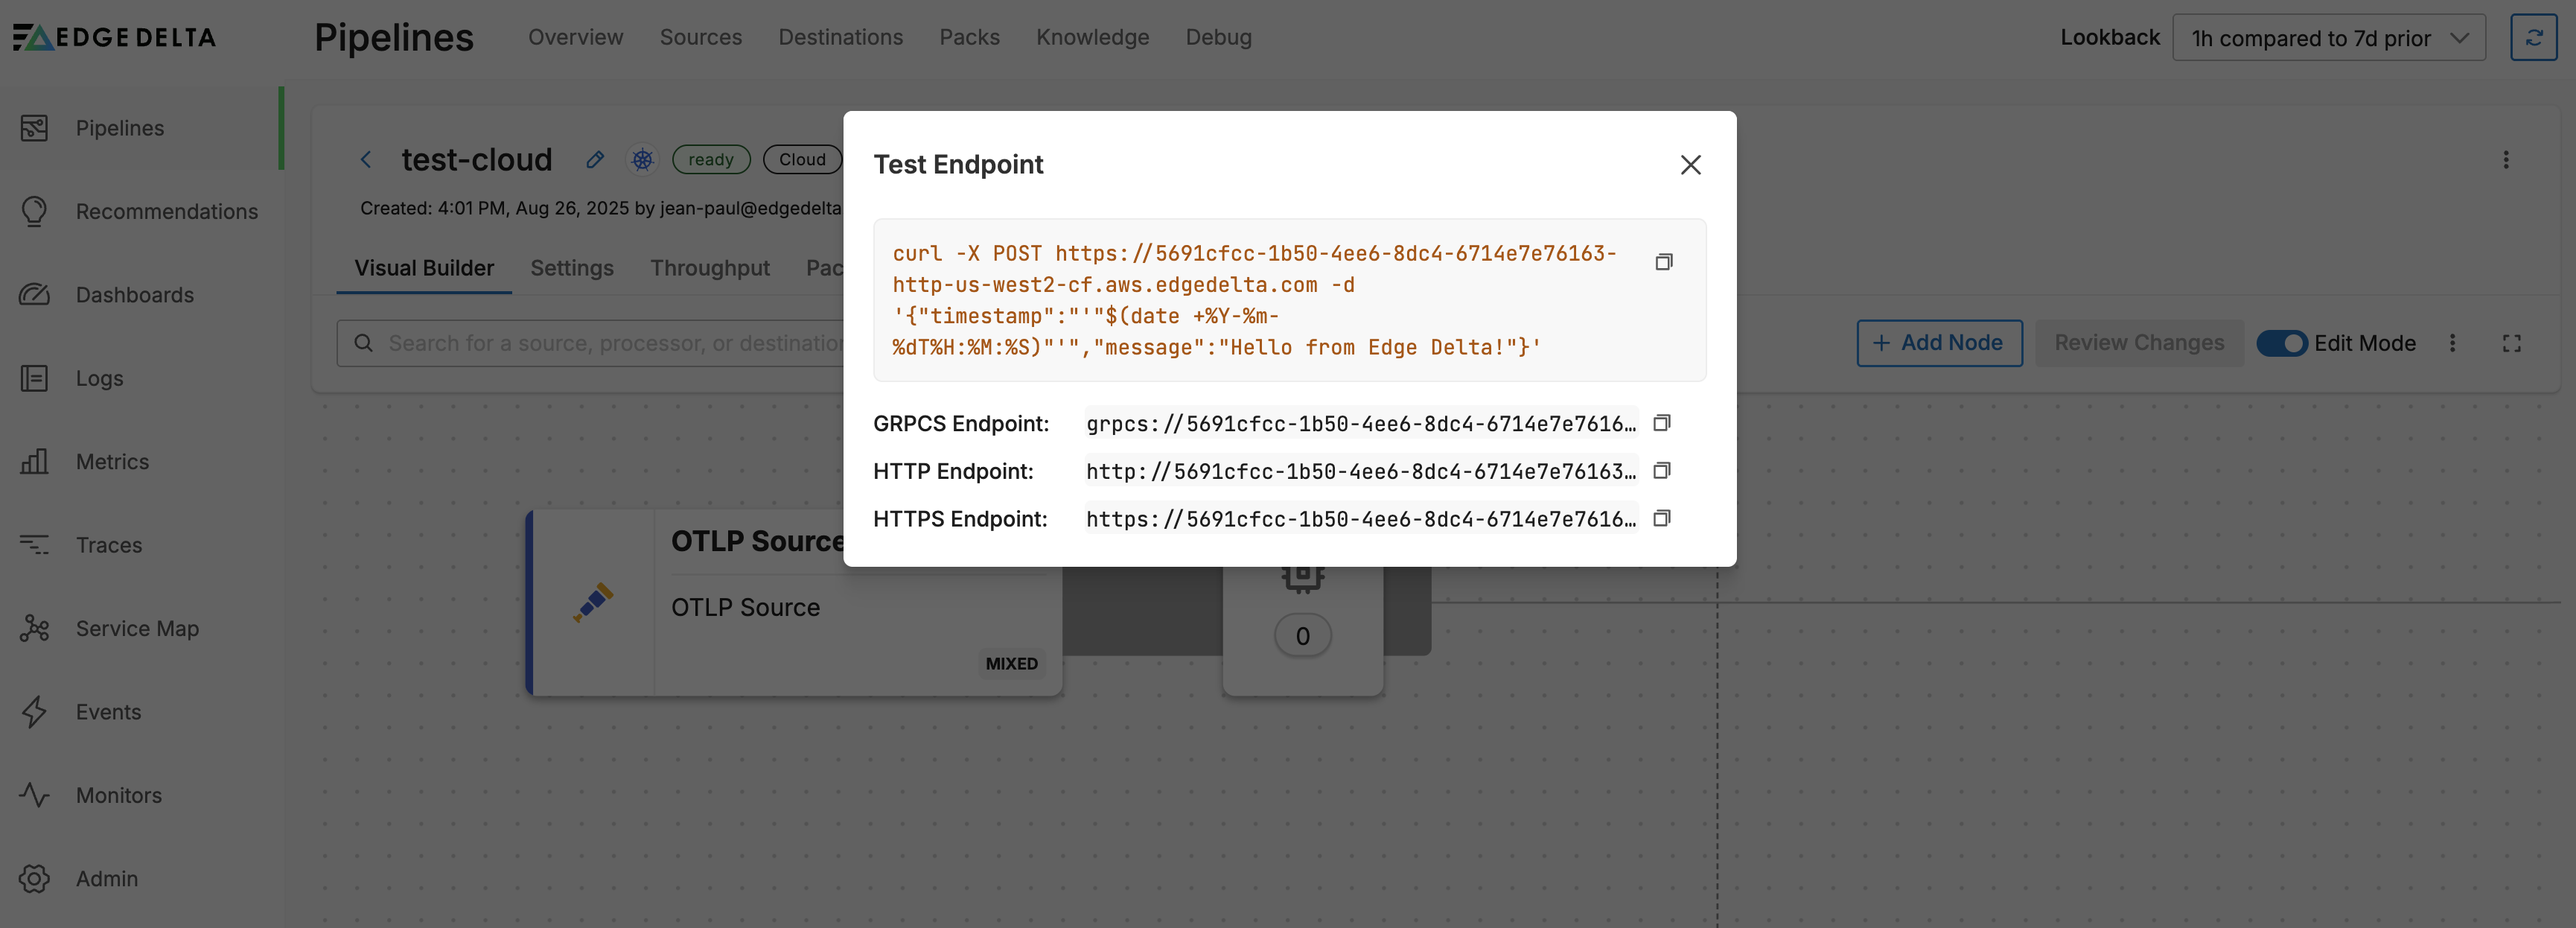
Task: Copy the HTTPS endpoint URL
Action: click(x=1662, y=518)
